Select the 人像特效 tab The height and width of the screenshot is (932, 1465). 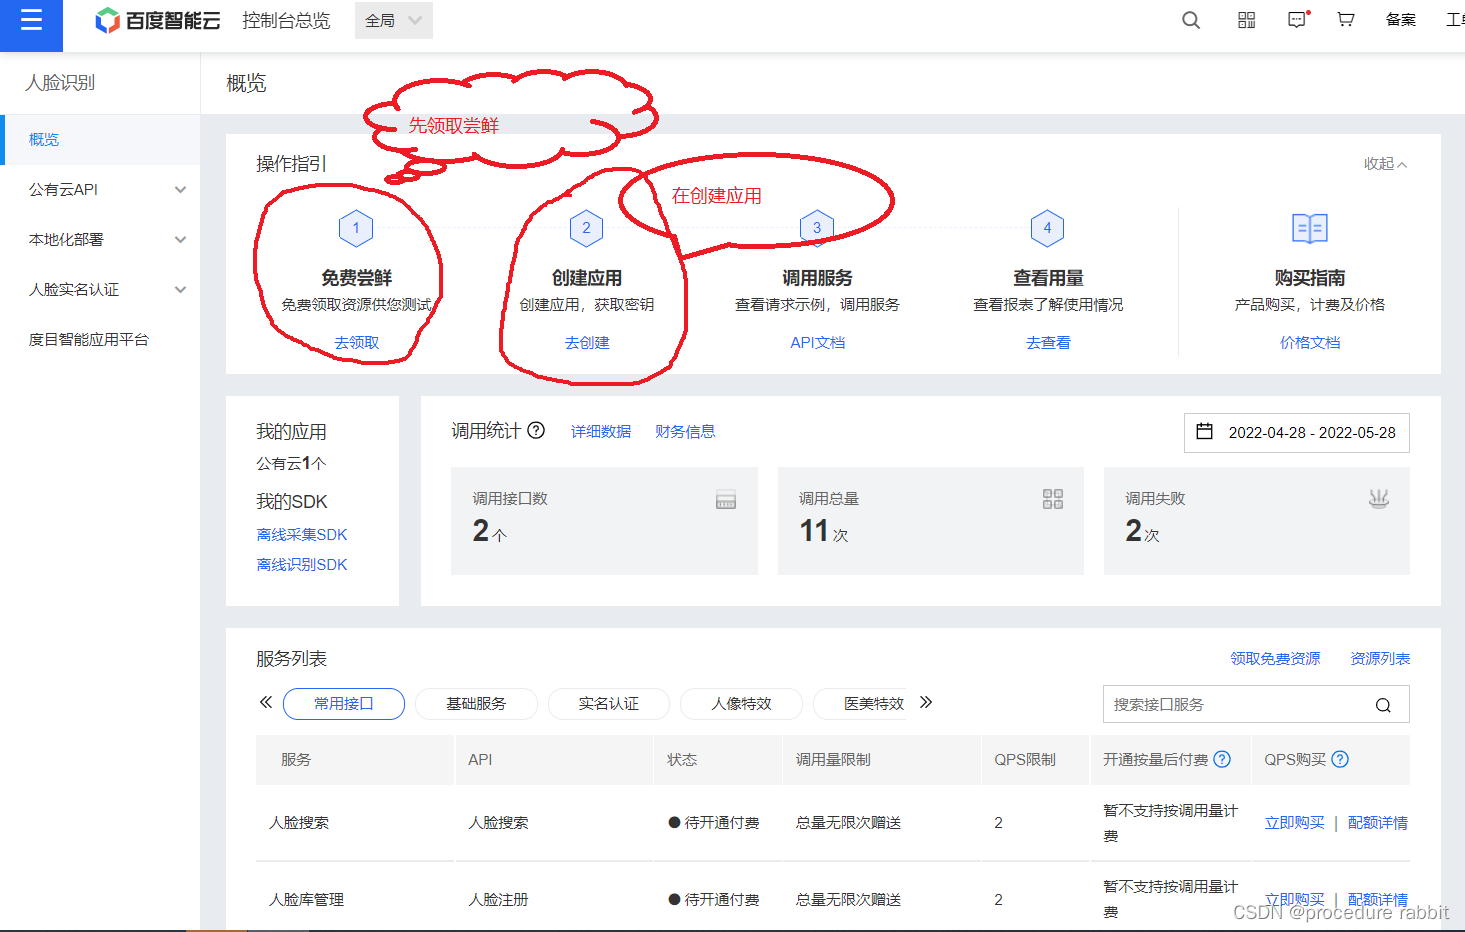pos(741,703)
